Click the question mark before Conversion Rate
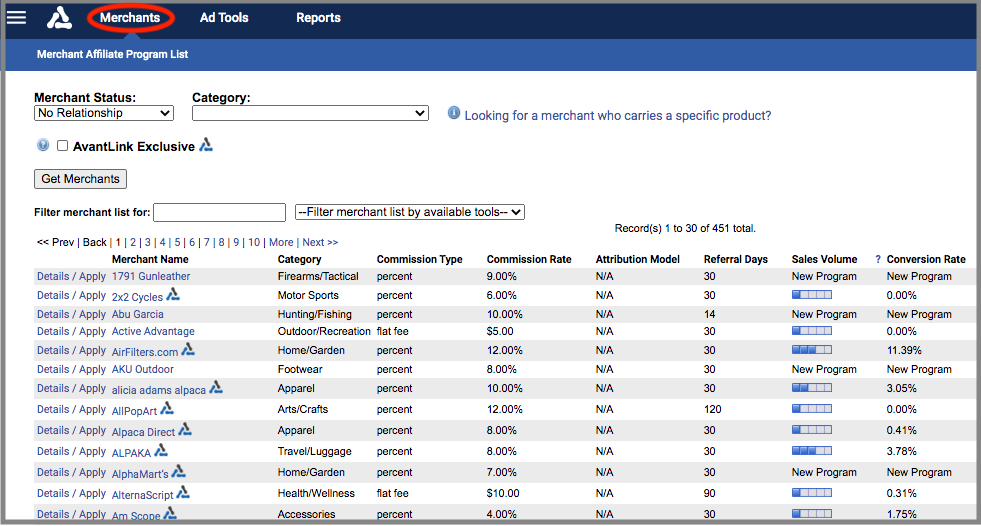The width and height of the screenshot is (981, 526). coord(878,259)
